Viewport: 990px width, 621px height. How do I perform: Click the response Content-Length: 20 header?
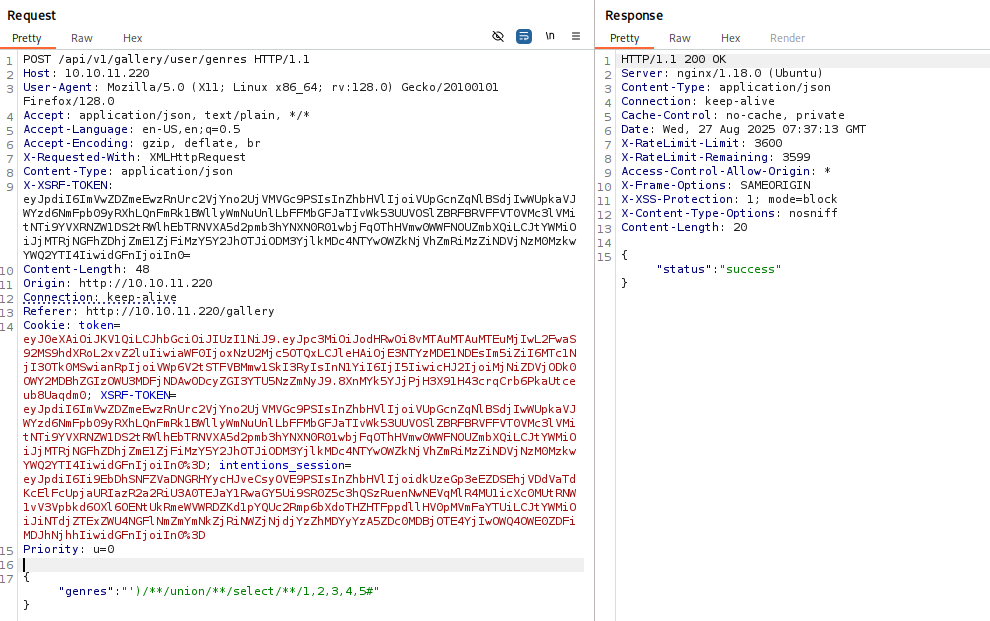[x=684, y=227]
